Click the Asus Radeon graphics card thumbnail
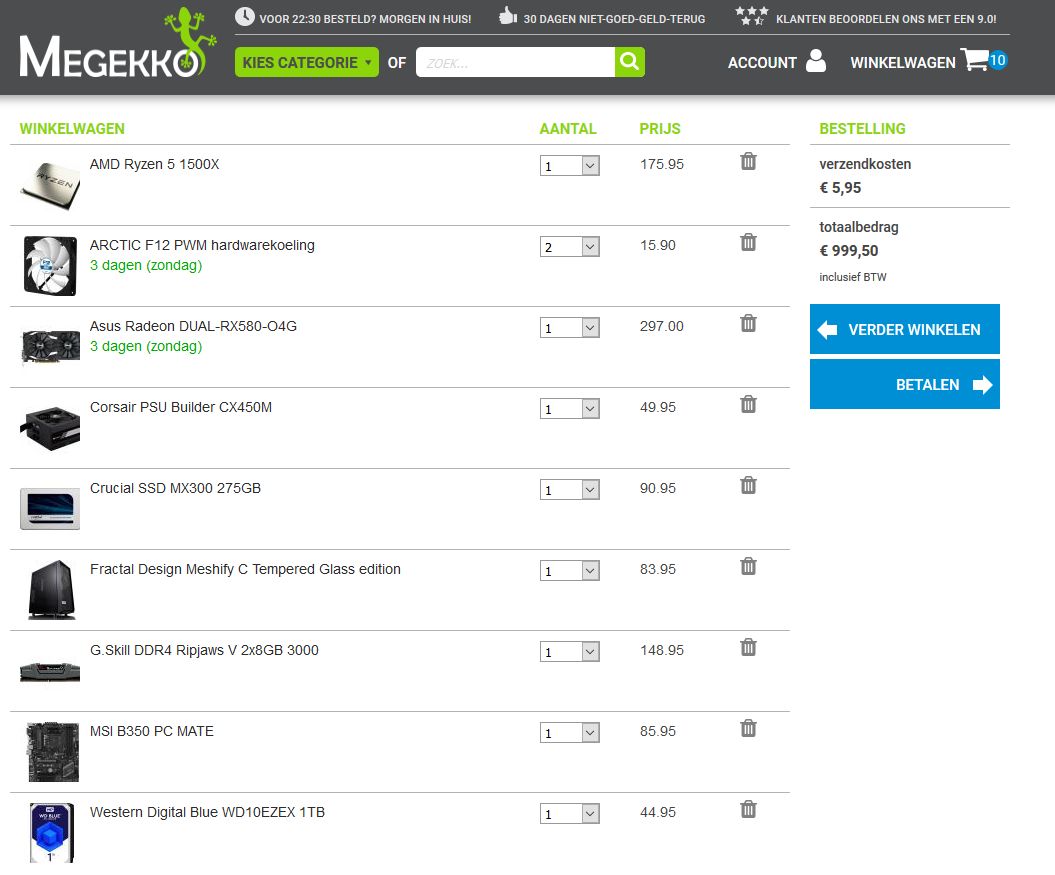Viewport: 1055px width, 875px height. (50, 346)
